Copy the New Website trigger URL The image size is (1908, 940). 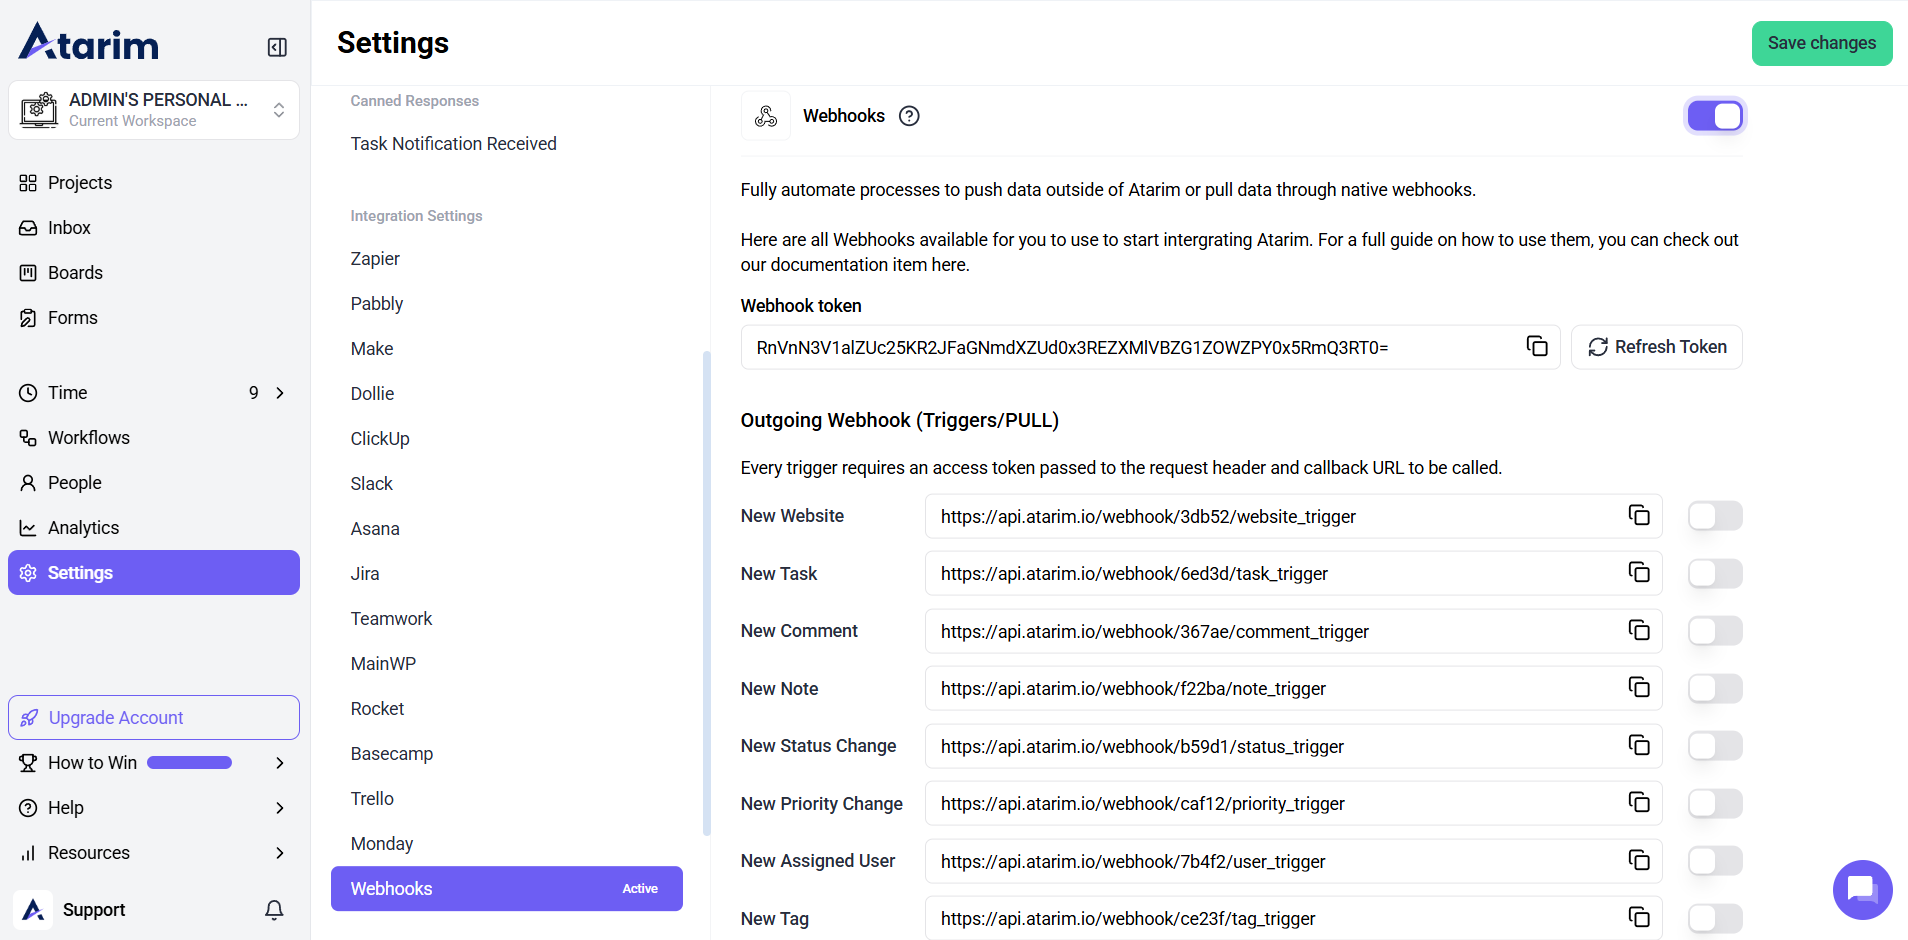click(1639, 515)
